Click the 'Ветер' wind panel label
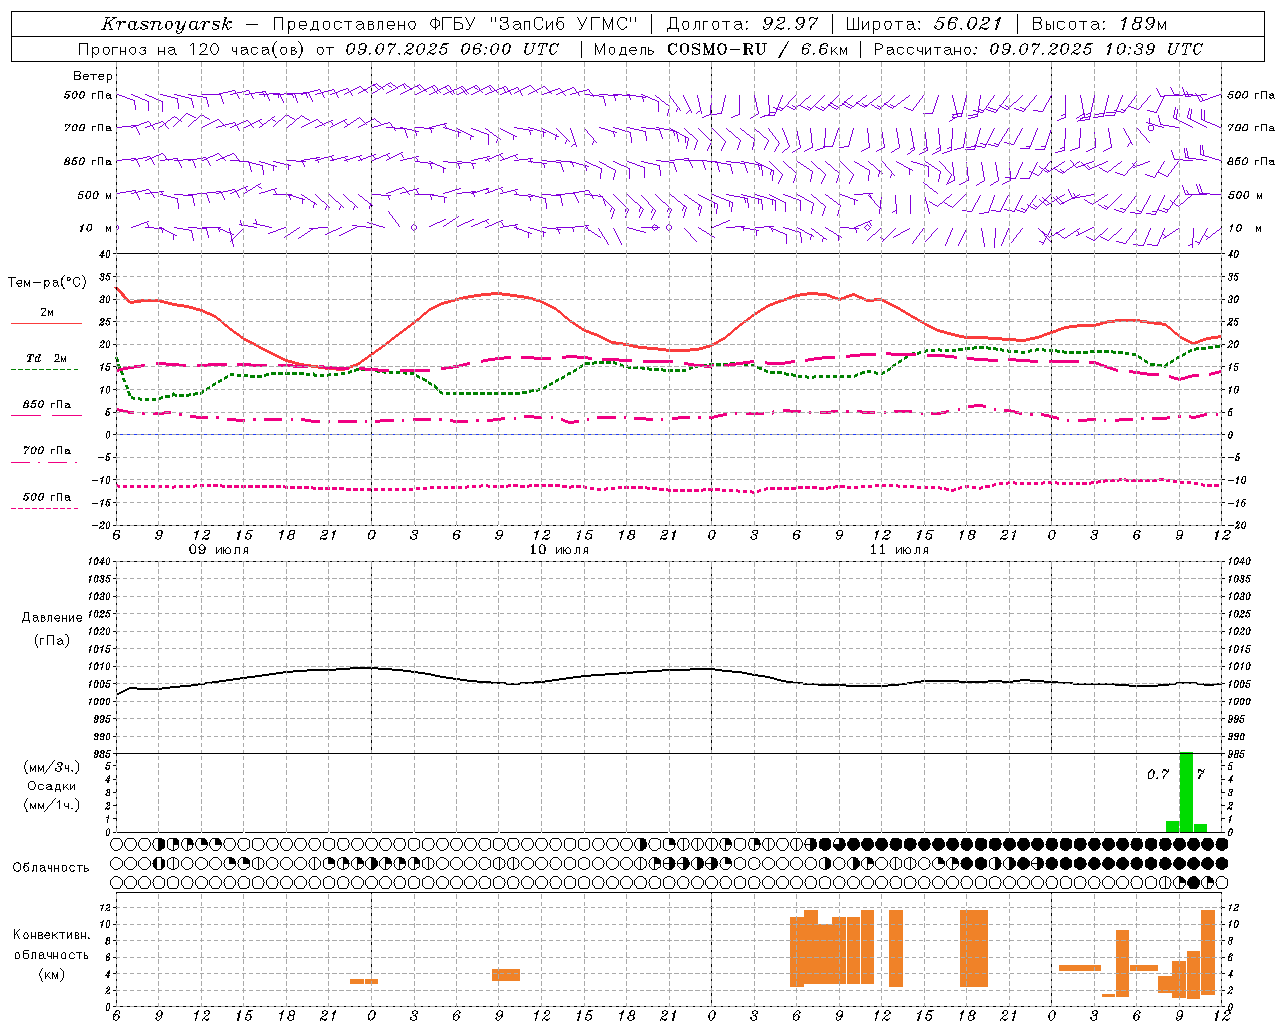1280x1024 pixels. coord(93,76)
